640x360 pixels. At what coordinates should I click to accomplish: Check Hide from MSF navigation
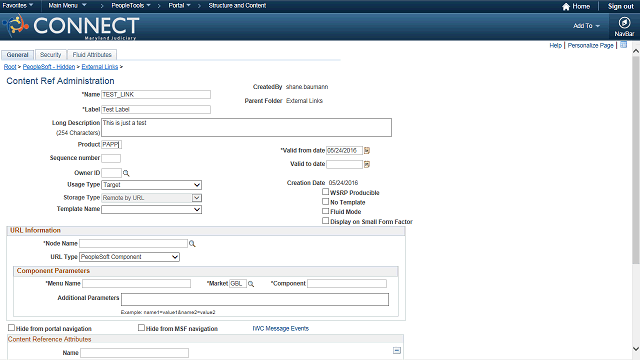coord(141,328)
